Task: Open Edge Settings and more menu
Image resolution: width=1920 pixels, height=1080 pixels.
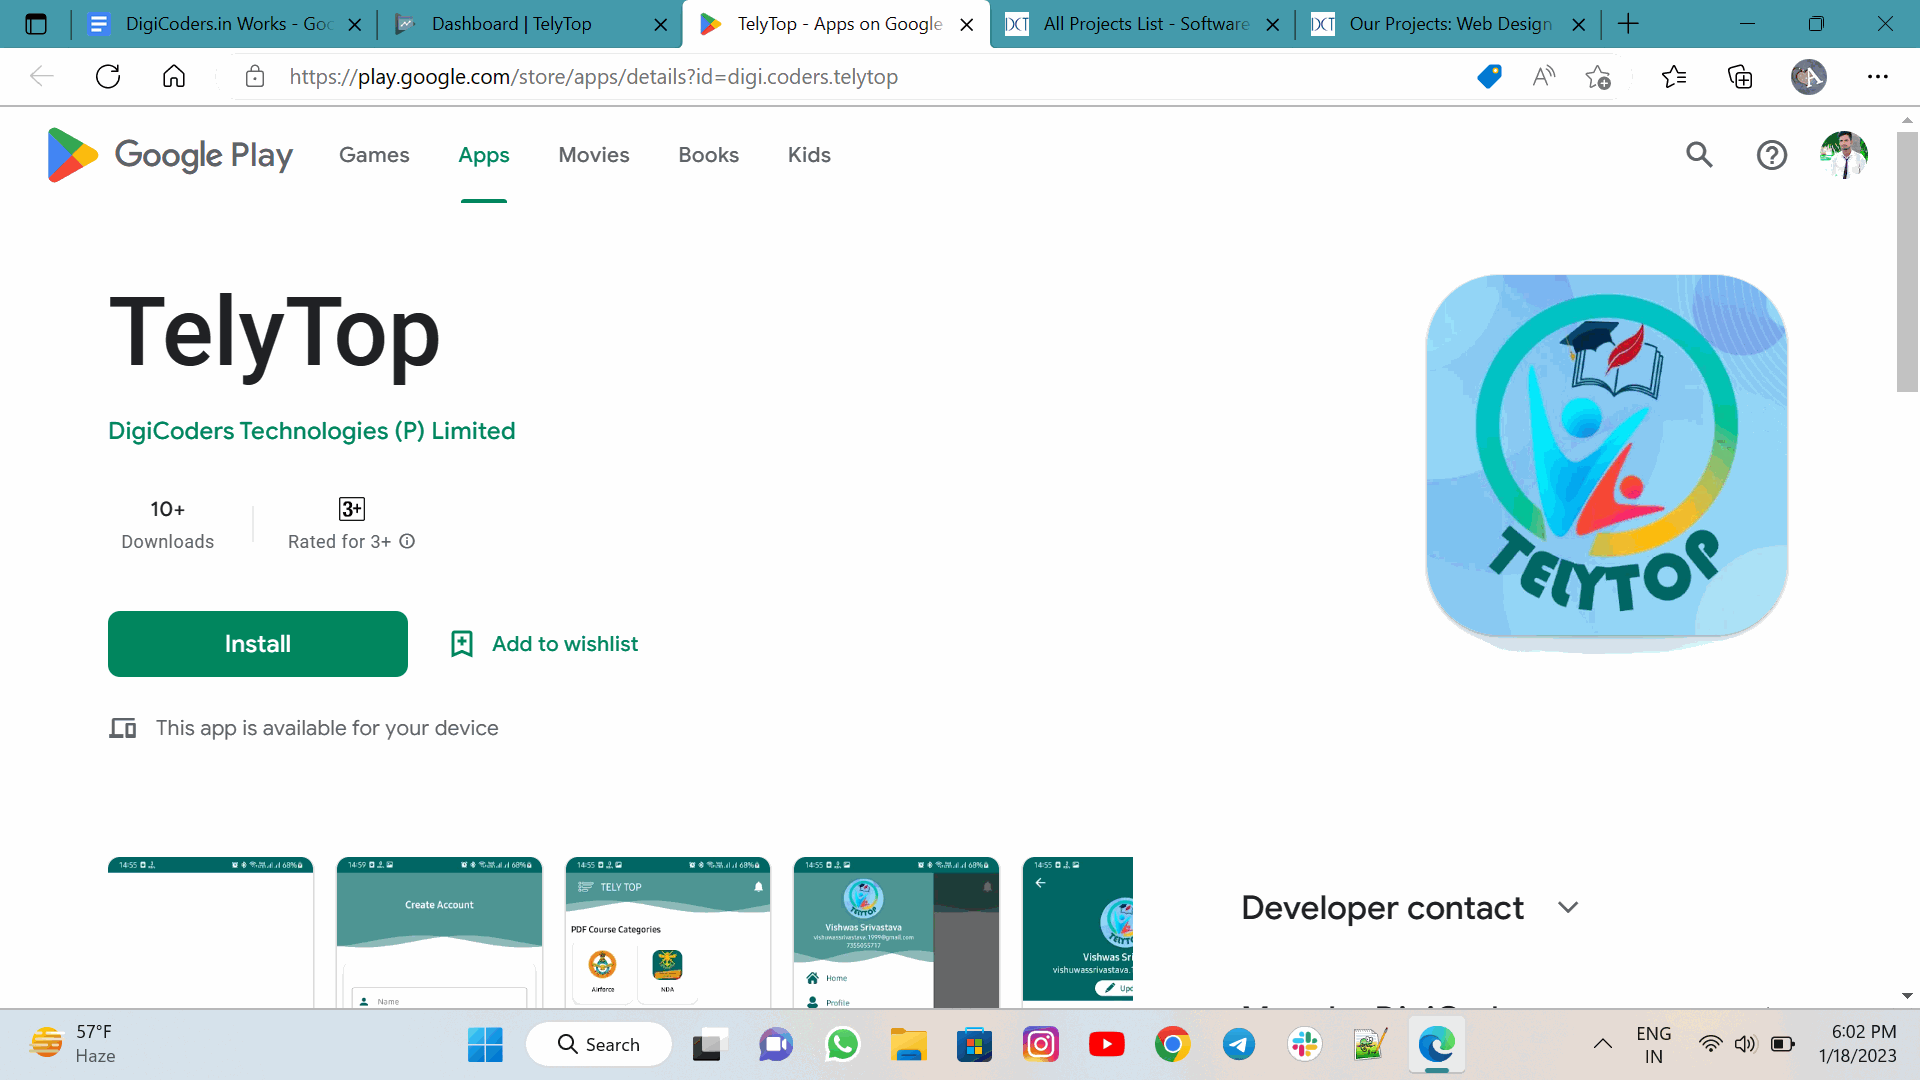Action: 1878,77
